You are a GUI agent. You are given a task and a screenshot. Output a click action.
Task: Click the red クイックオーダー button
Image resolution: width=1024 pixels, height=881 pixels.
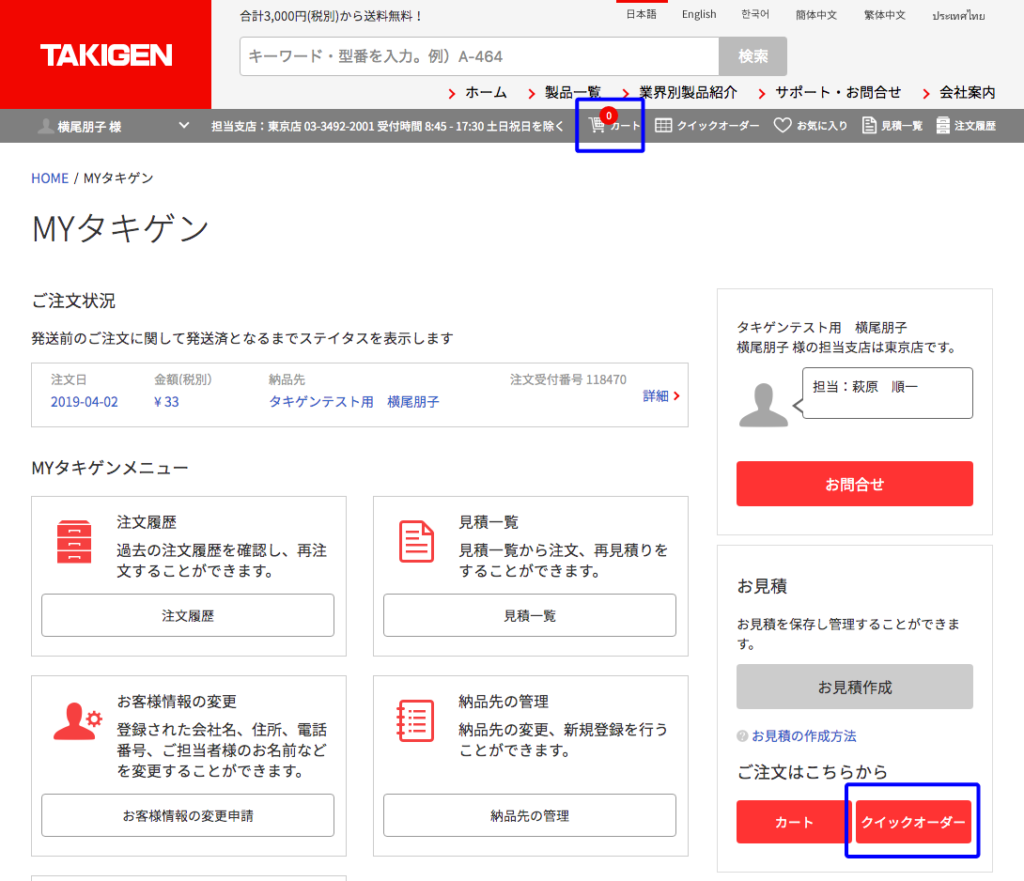[x=913, y=822]
